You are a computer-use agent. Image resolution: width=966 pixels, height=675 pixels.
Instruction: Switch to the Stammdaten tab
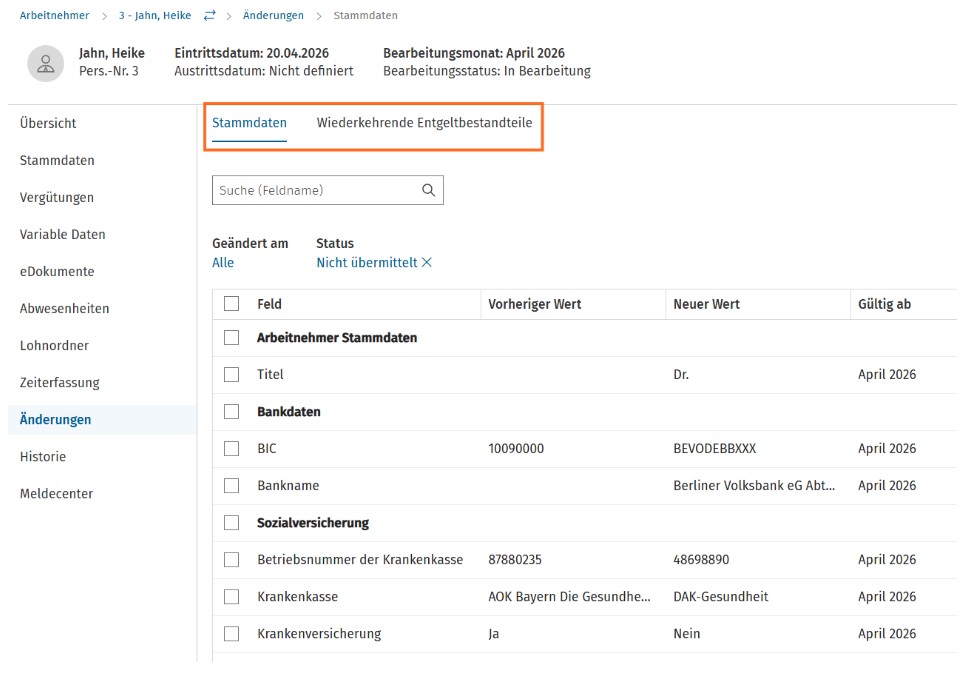point(250,123)
